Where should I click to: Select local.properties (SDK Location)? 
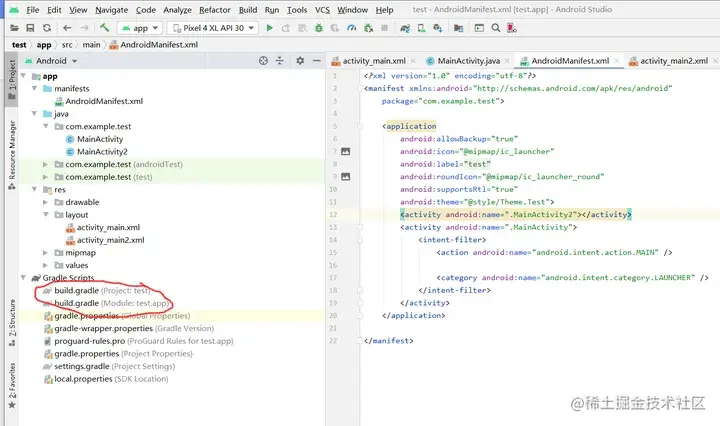click(106, 379)
